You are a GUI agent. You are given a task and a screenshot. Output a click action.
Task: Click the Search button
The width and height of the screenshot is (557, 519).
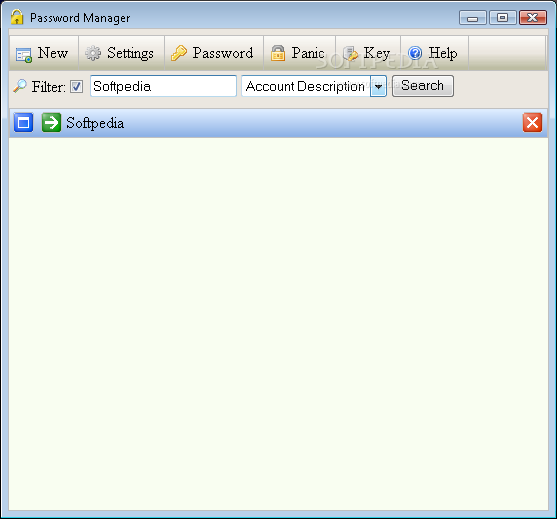423,86
